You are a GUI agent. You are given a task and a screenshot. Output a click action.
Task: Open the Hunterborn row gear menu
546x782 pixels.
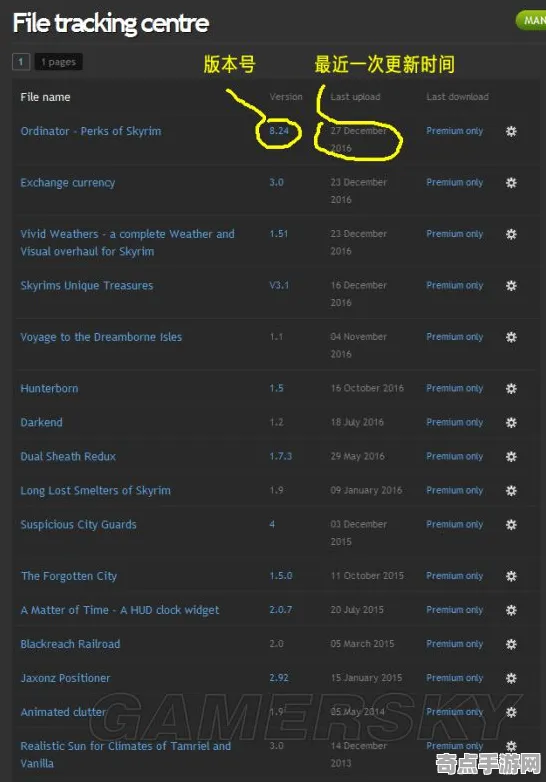(x=511, y=389)
